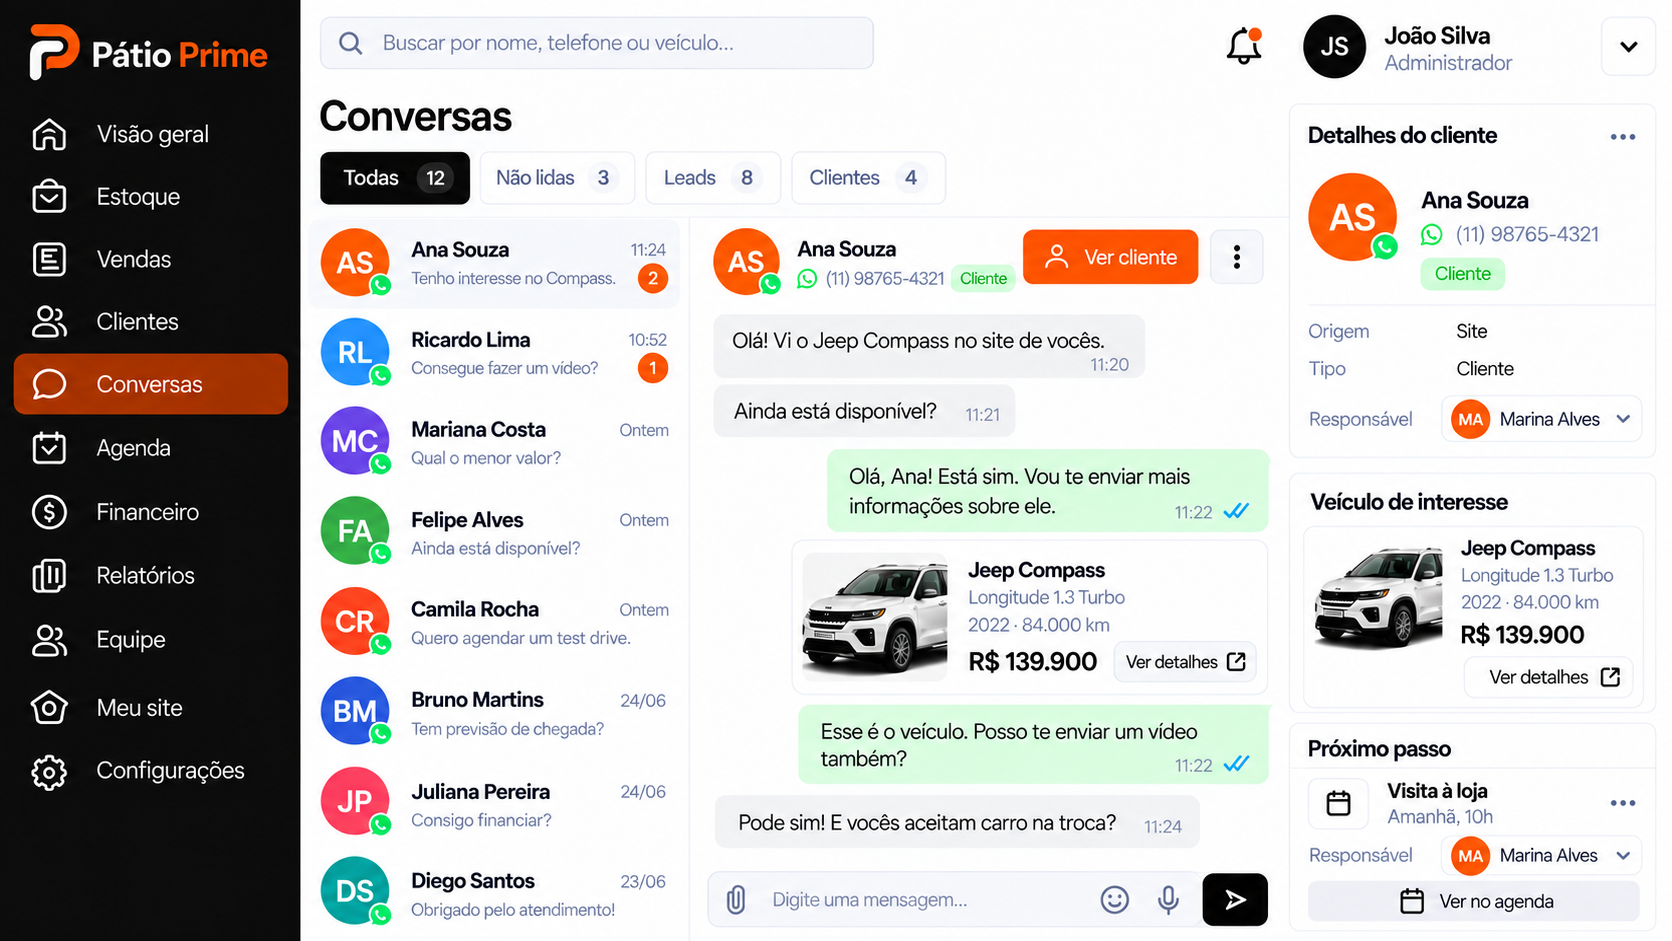Click Jeep Compass image in Veículo de interesse
Viewport: 1672px width, 941px height.
click(1379, 598)
